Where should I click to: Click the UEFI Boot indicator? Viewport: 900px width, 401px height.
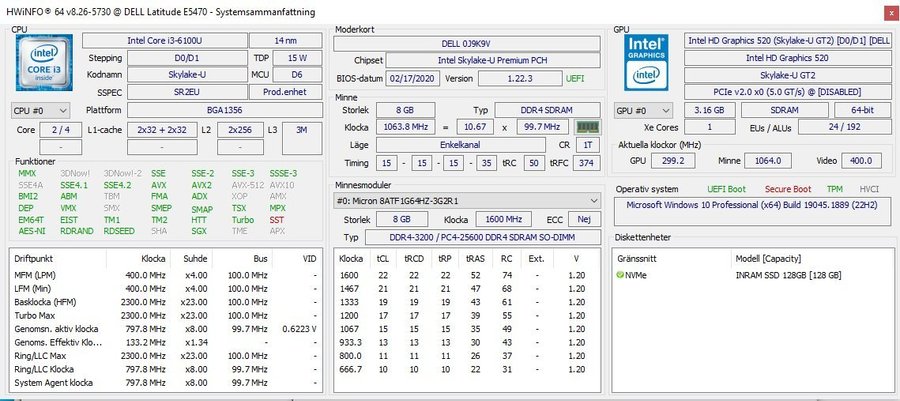[727, 189]
